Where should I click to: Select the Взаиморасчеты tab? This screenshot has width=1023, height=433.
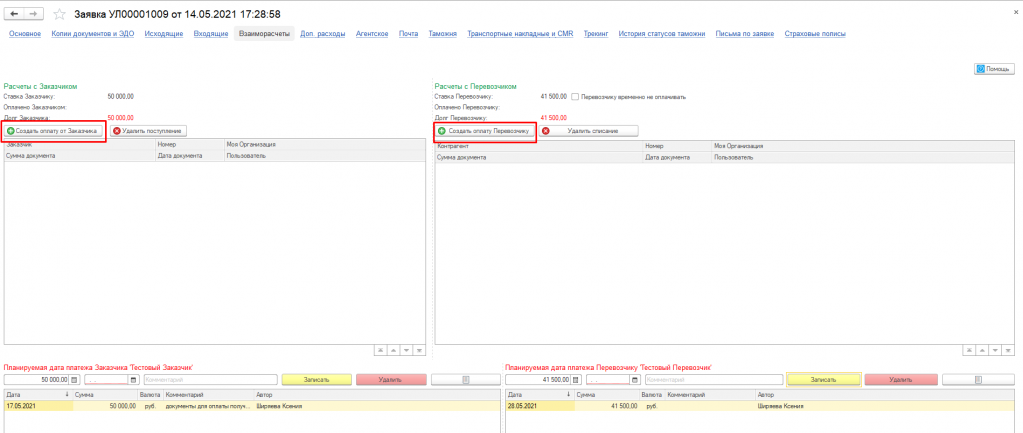click(x=264, y=33)
